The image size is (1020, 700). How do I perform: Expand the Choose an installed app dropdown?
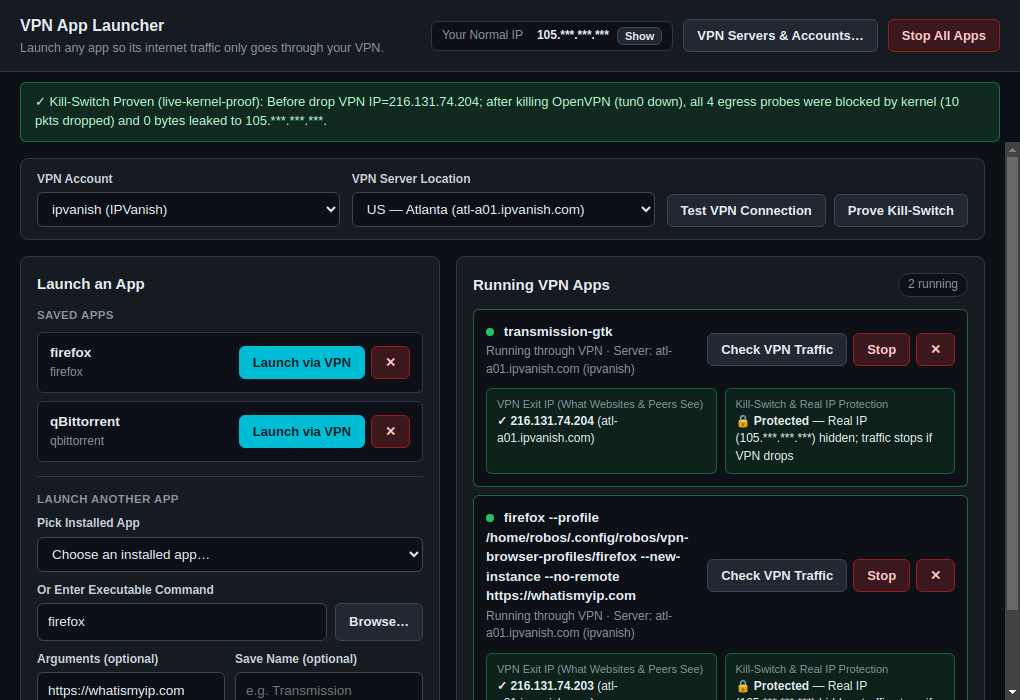230,554
